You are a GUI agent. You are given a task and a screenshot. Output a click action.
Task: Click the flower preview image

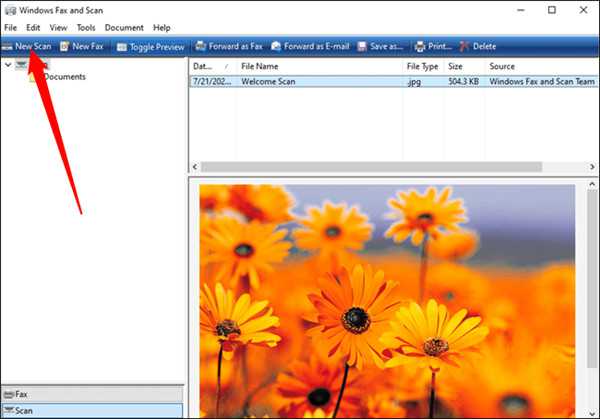click(387, 301)
